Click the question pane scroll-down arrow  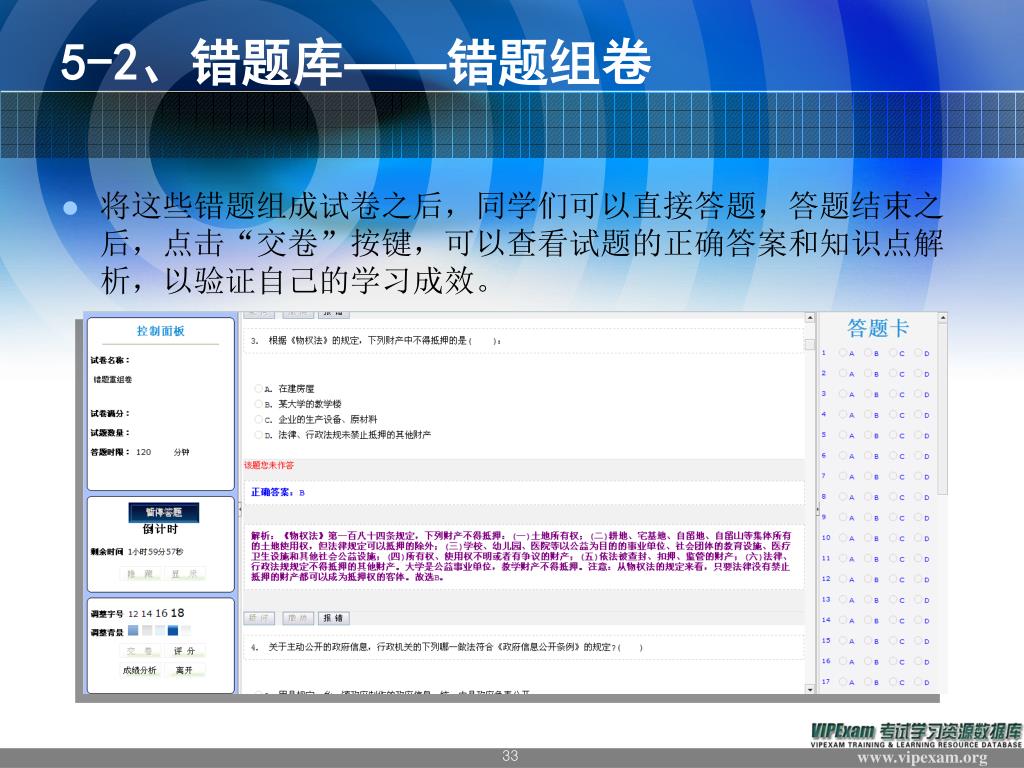point(810,689)
